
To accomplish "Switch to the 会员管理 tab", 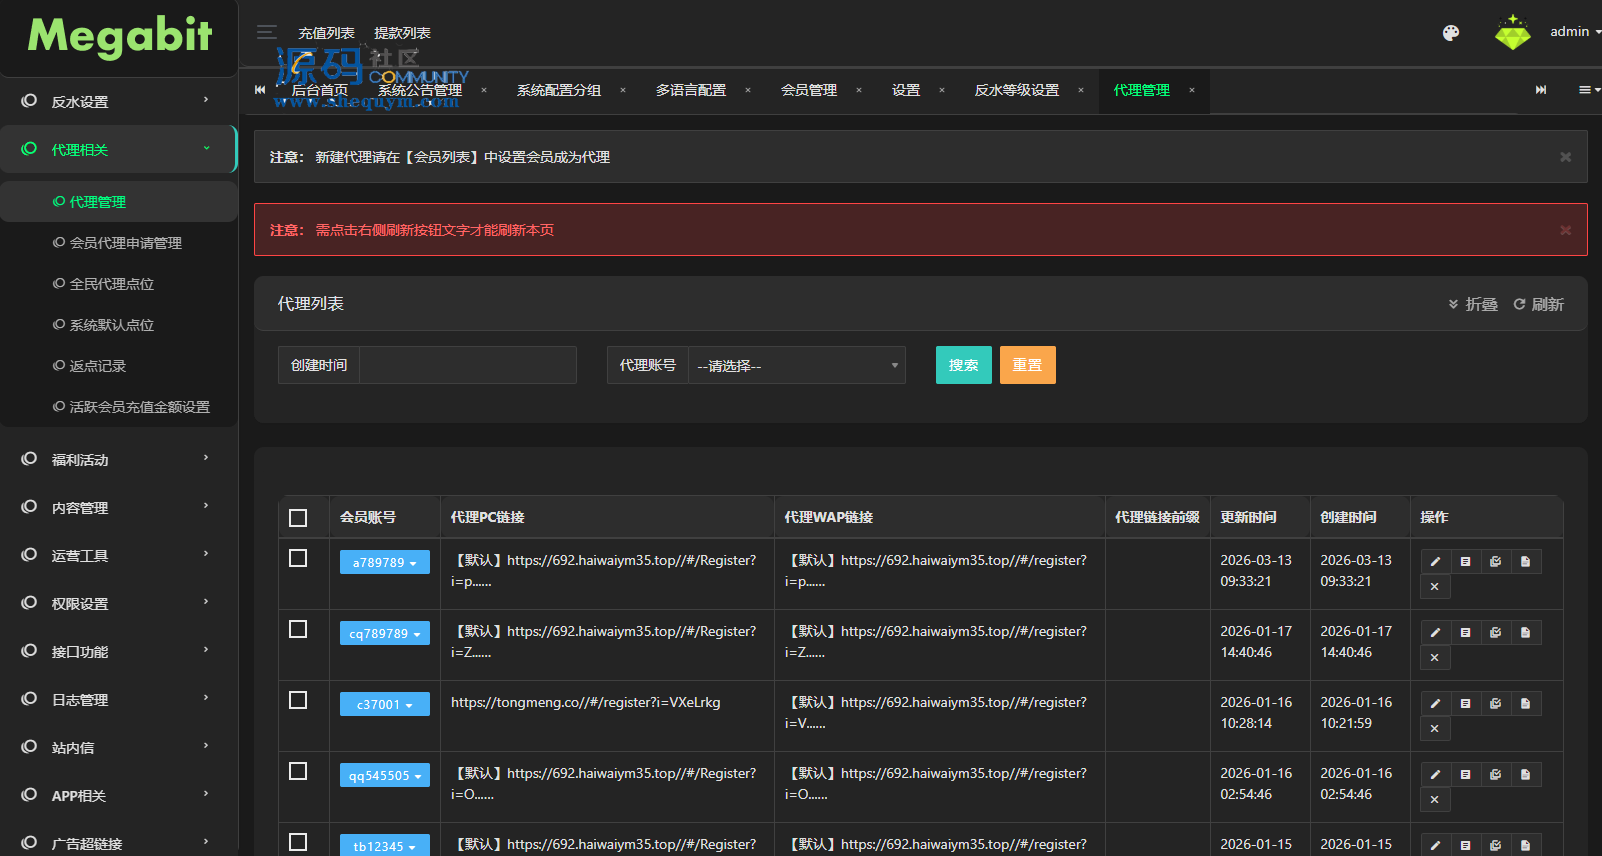I will [x=808, y=90].
